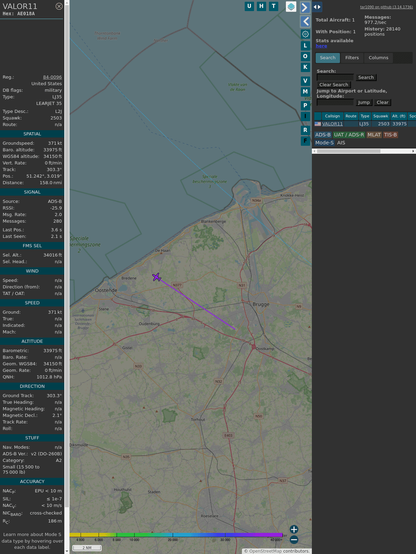
Task: Click the FMS SEL section header
Action: pos(32,246)
